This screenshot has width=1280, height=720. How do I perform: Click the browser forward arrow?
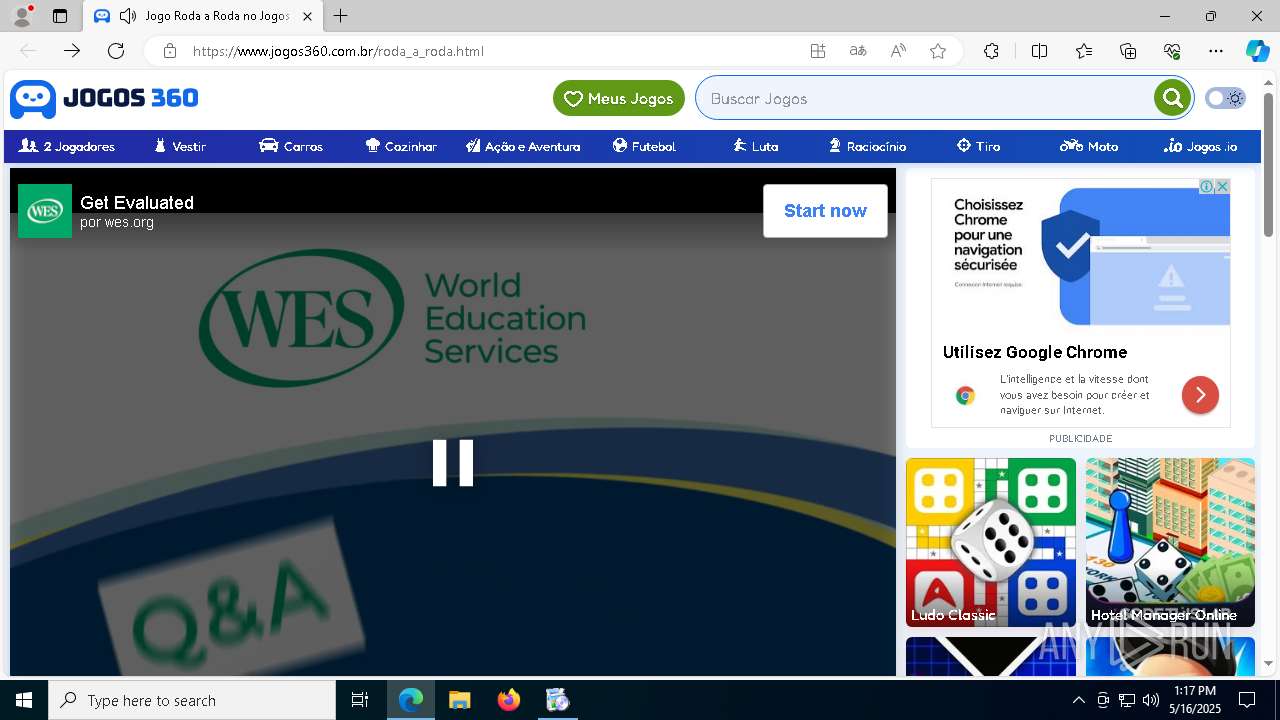[72, 51]
